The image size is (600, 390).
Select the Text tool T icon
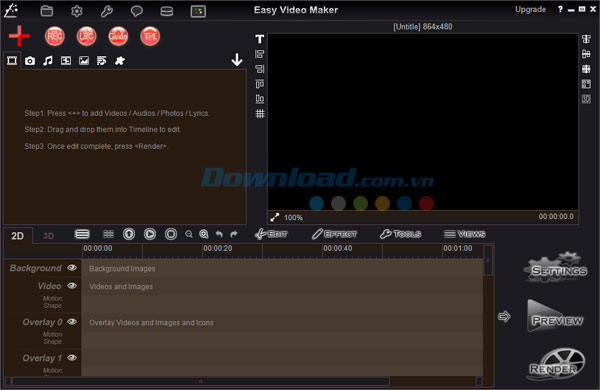[x=260, y=39]
